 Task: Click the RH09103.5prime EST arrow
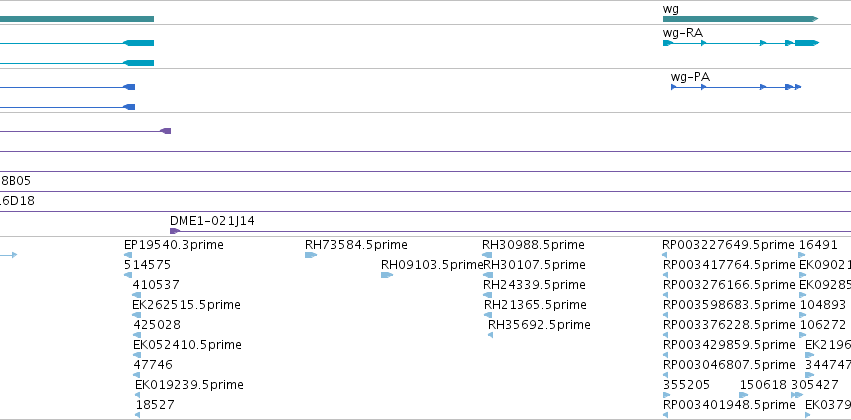(387, 275)
